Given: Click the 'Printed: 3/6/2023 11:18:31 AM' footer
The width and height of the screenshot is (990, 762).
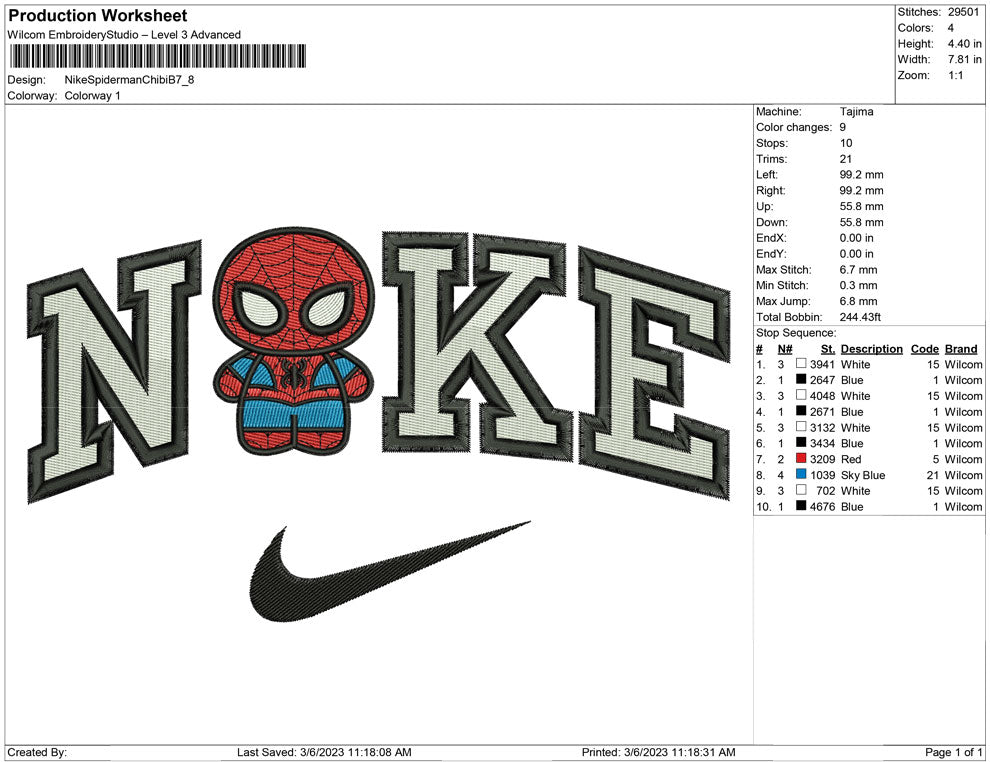Looking at the screenshot, I should tap(659, 752).
